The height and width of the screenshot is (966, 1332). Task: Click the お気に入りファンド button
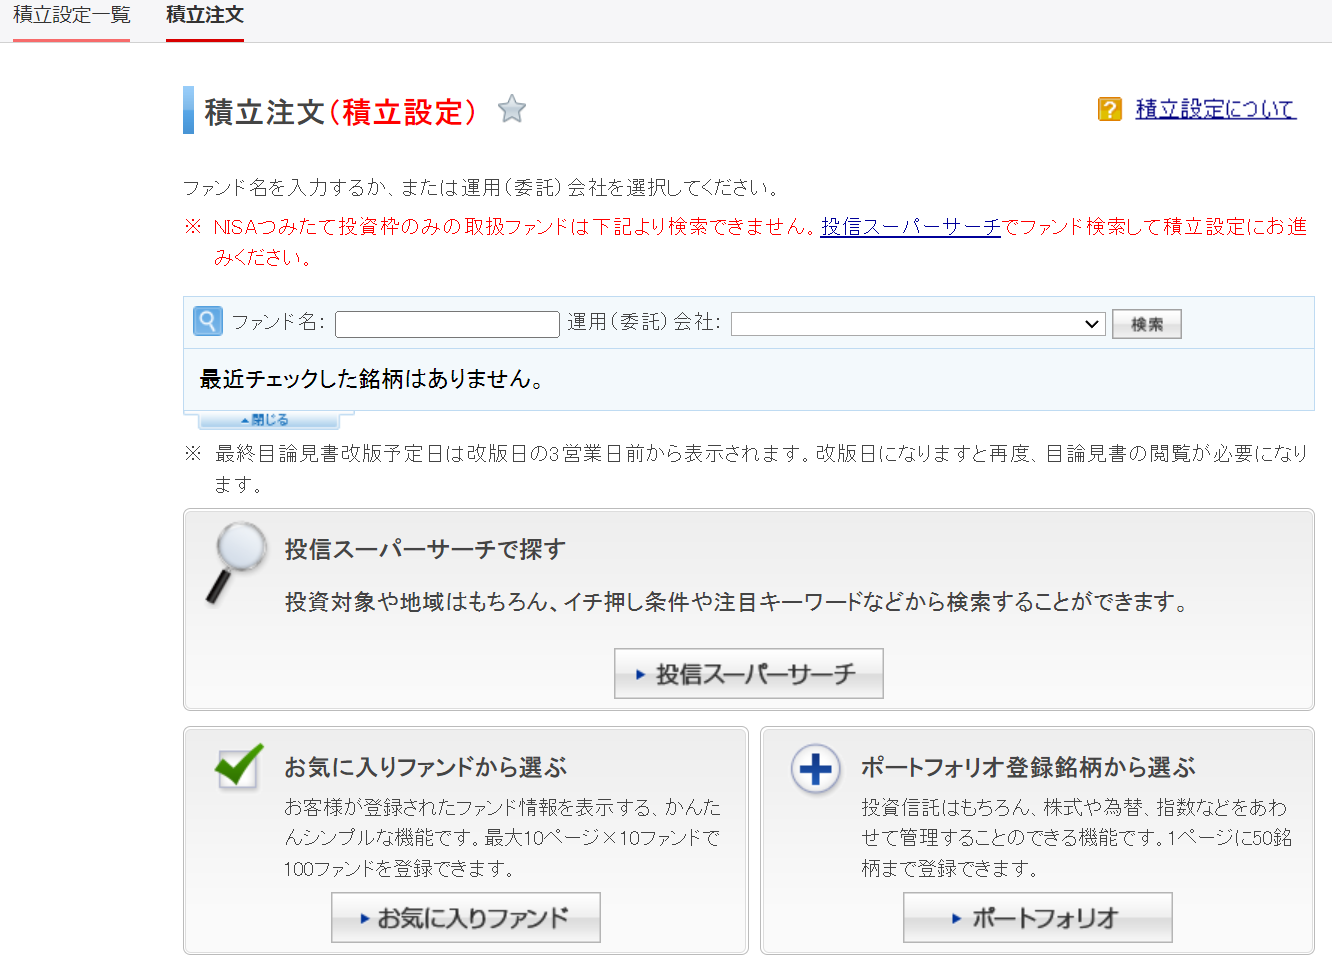tap(465, 918)
